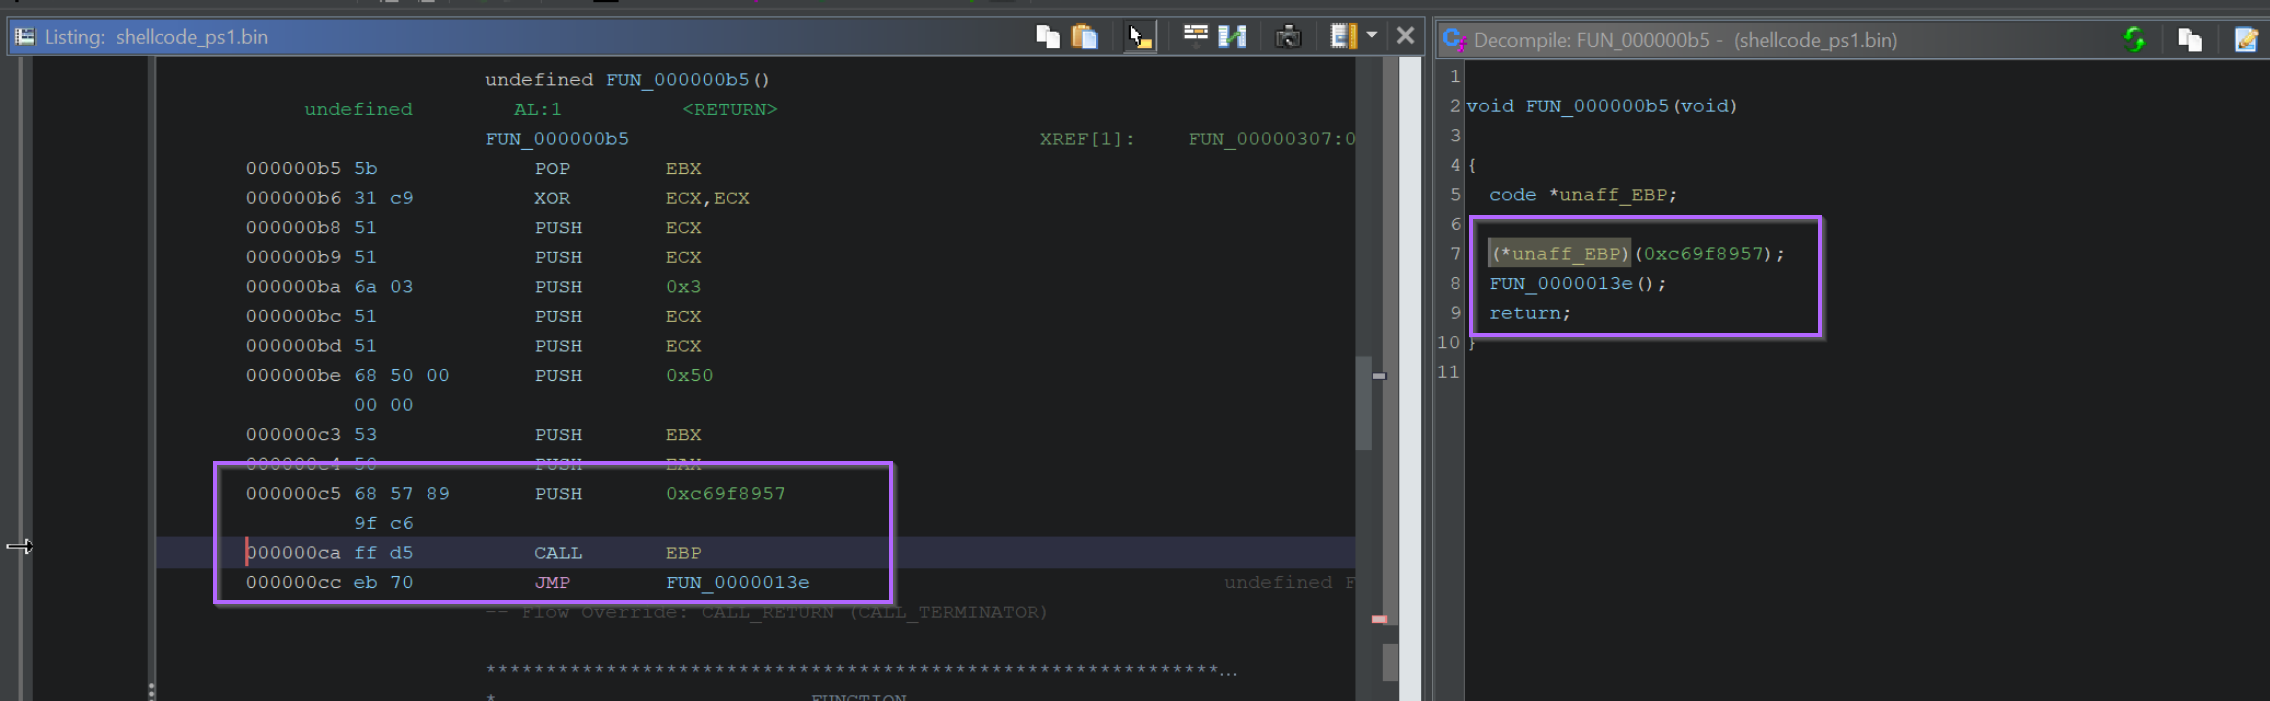Viewport: 2270px width, 701px height.
Task: Select the code *unaff_EBP declaration
Action: click(x=1582, y=195)
